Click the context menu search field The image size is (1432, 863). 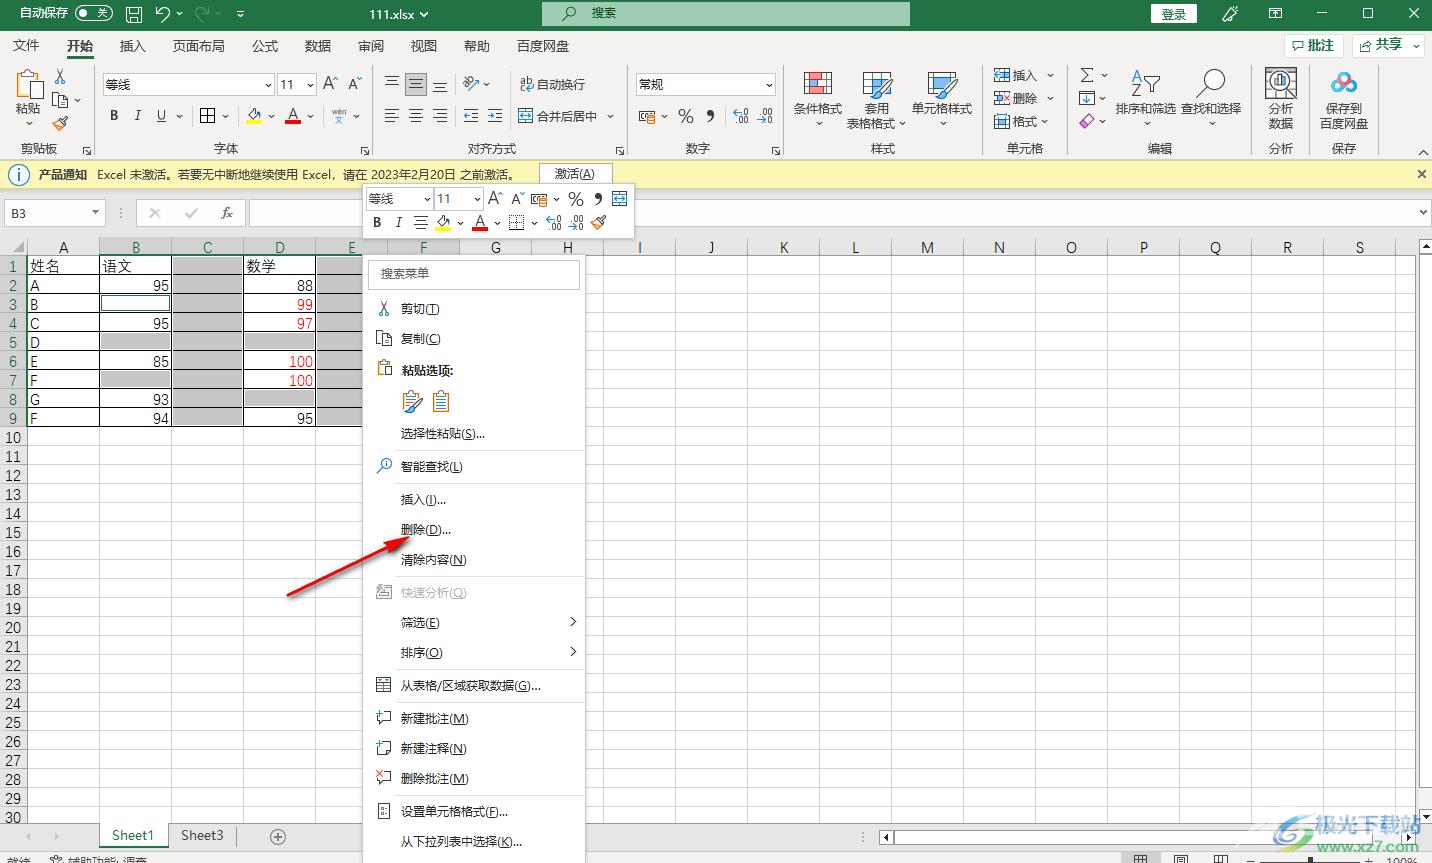(x=474, y=273)
